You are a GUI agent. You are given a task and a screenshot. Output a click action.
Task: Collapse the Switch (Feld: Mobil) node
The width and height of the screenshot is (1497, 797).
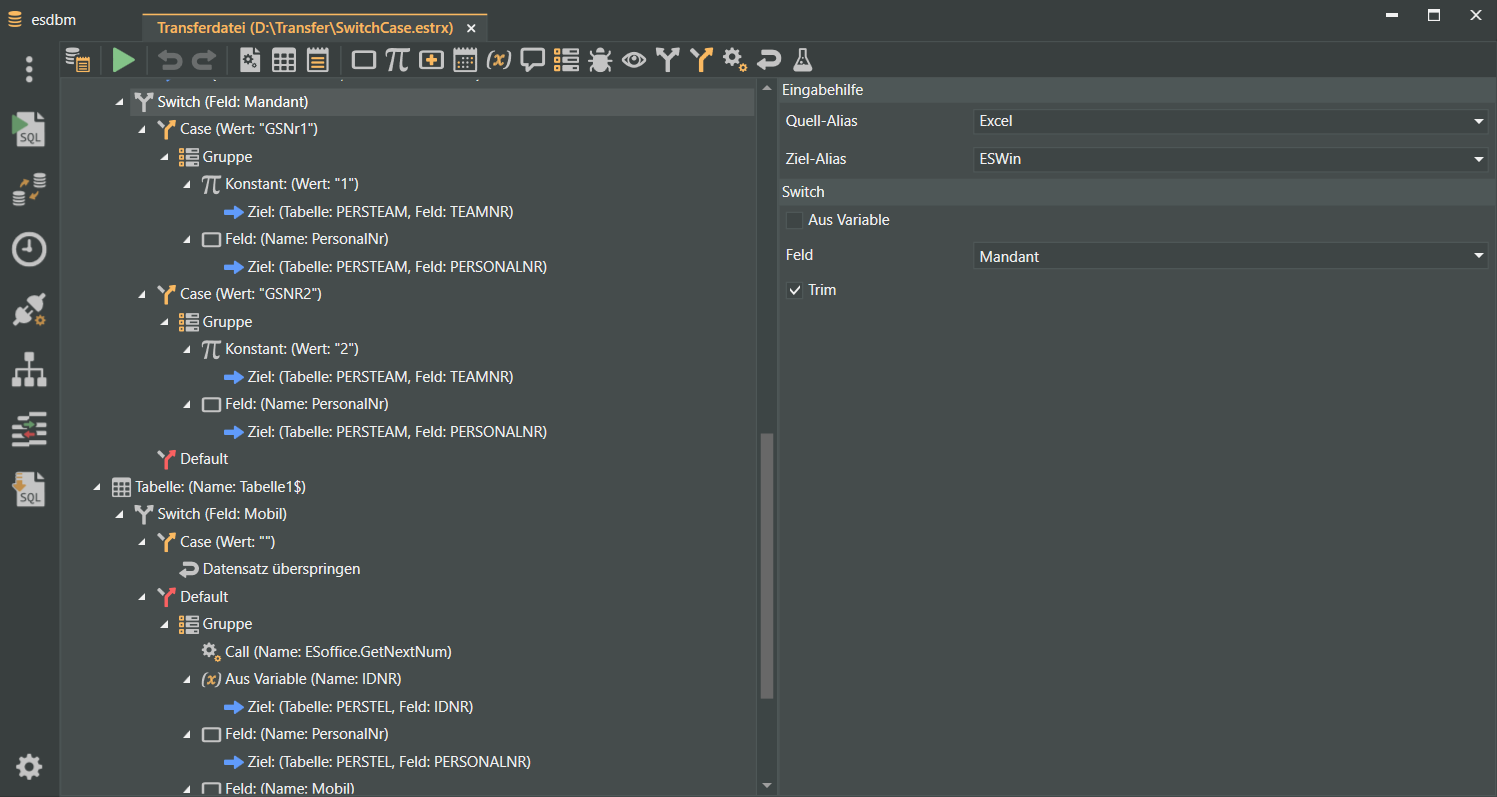pos(120,514)
